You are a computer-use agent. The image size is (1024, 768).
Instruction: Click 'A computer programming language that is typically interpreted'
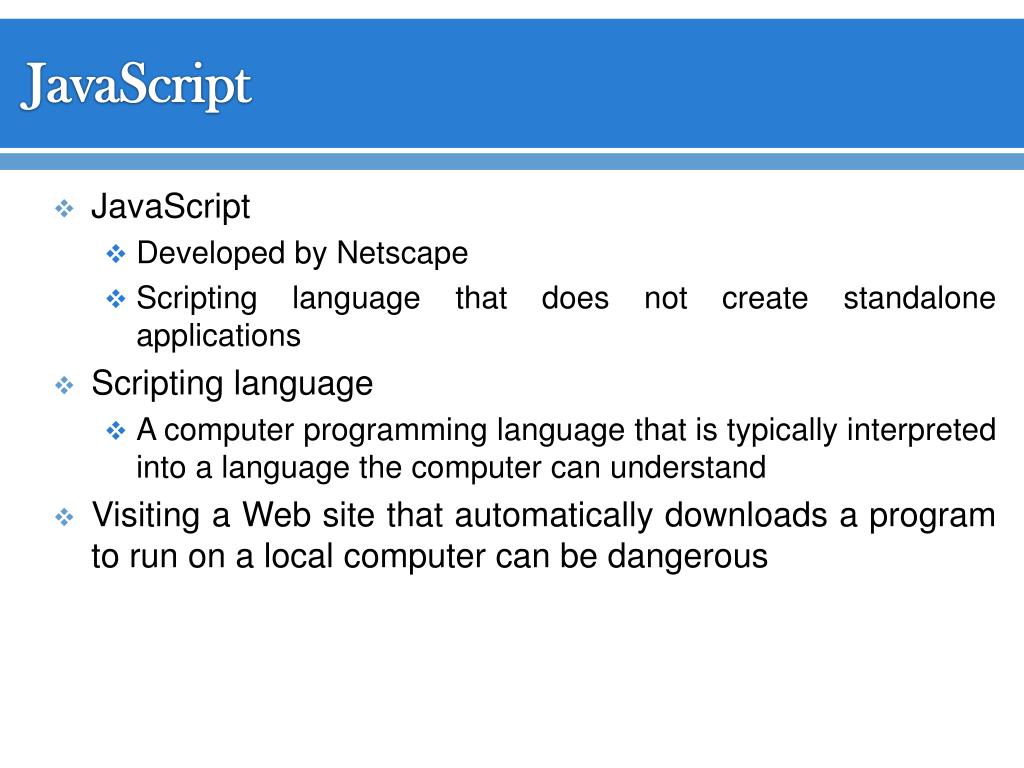tap(566, 430)
